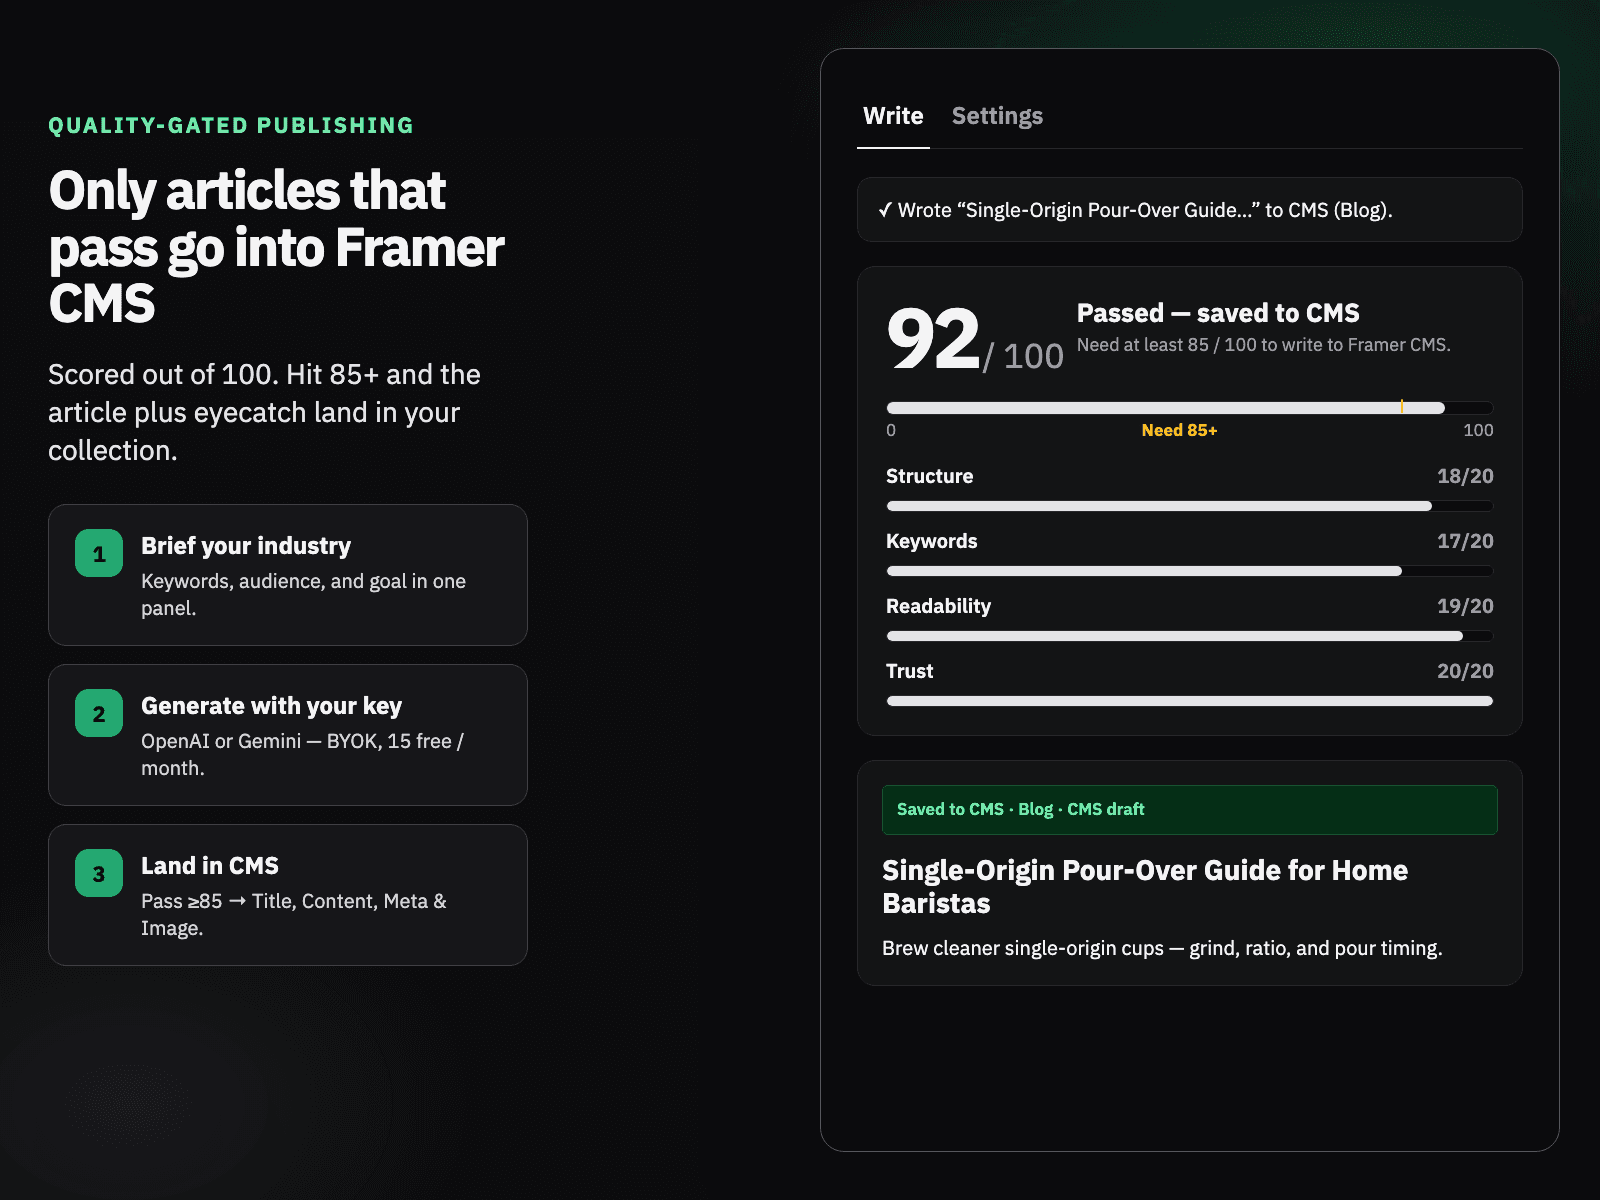This screenshot has width=1600, height=1200.
Task: Click the Trust score bar
Action: (1190, 701)
